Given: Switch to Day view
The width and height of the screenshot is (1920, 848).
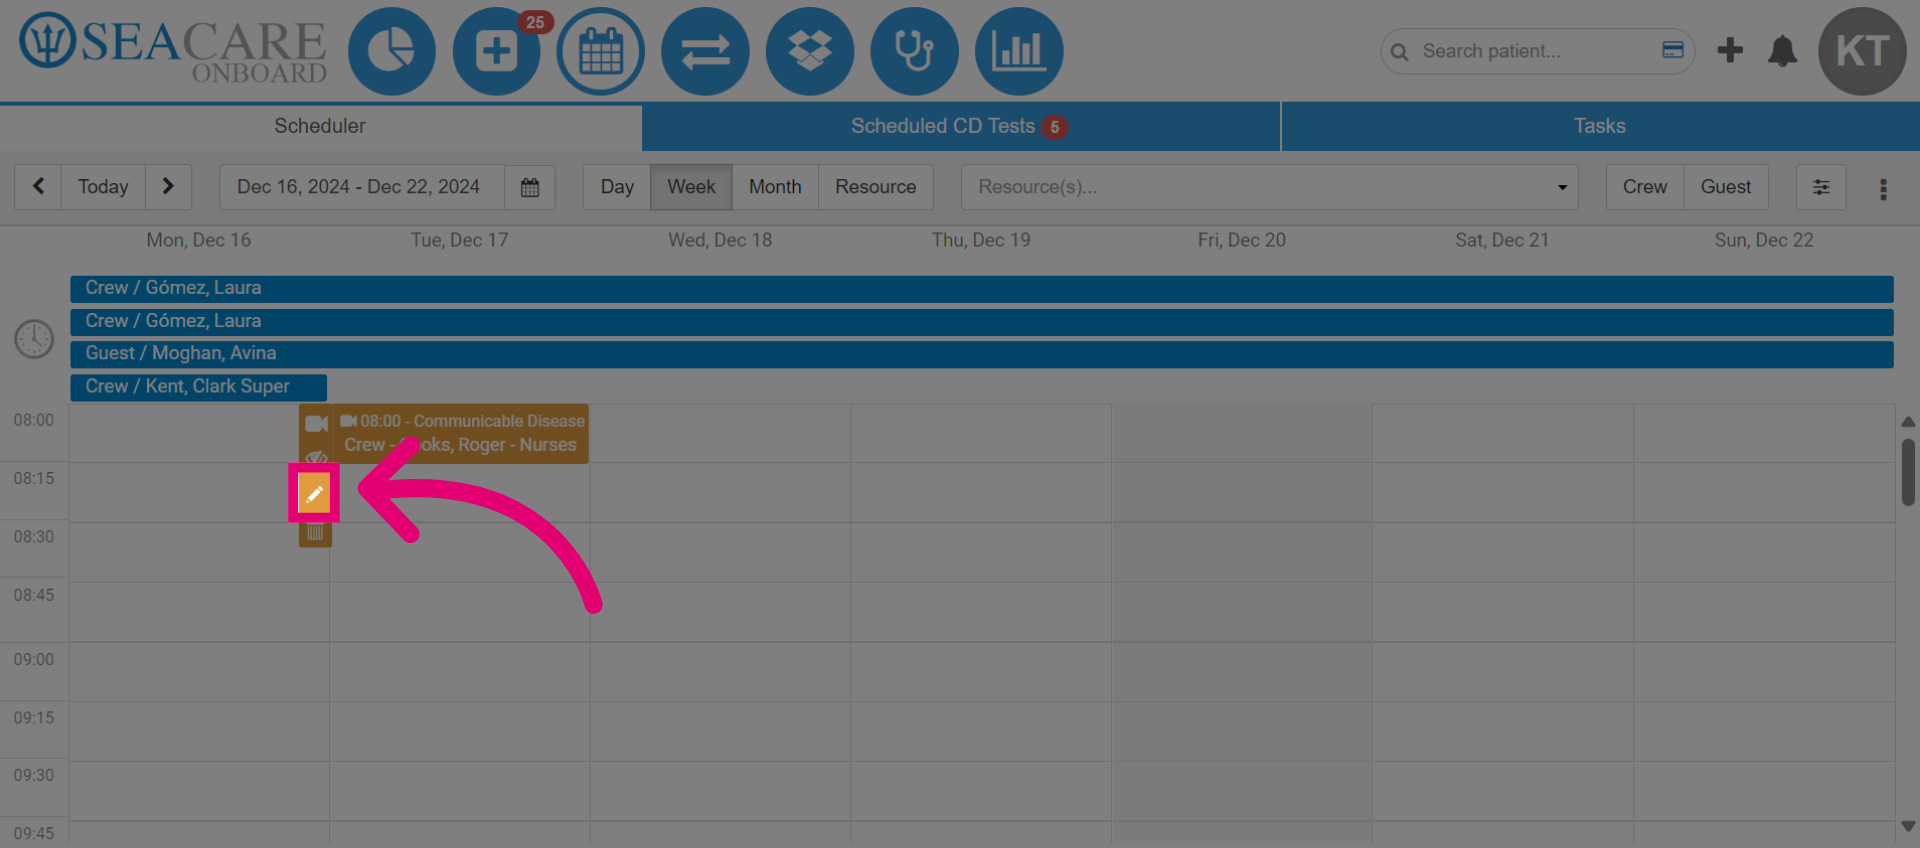Looking at the screenshot, I should point(617,187).
